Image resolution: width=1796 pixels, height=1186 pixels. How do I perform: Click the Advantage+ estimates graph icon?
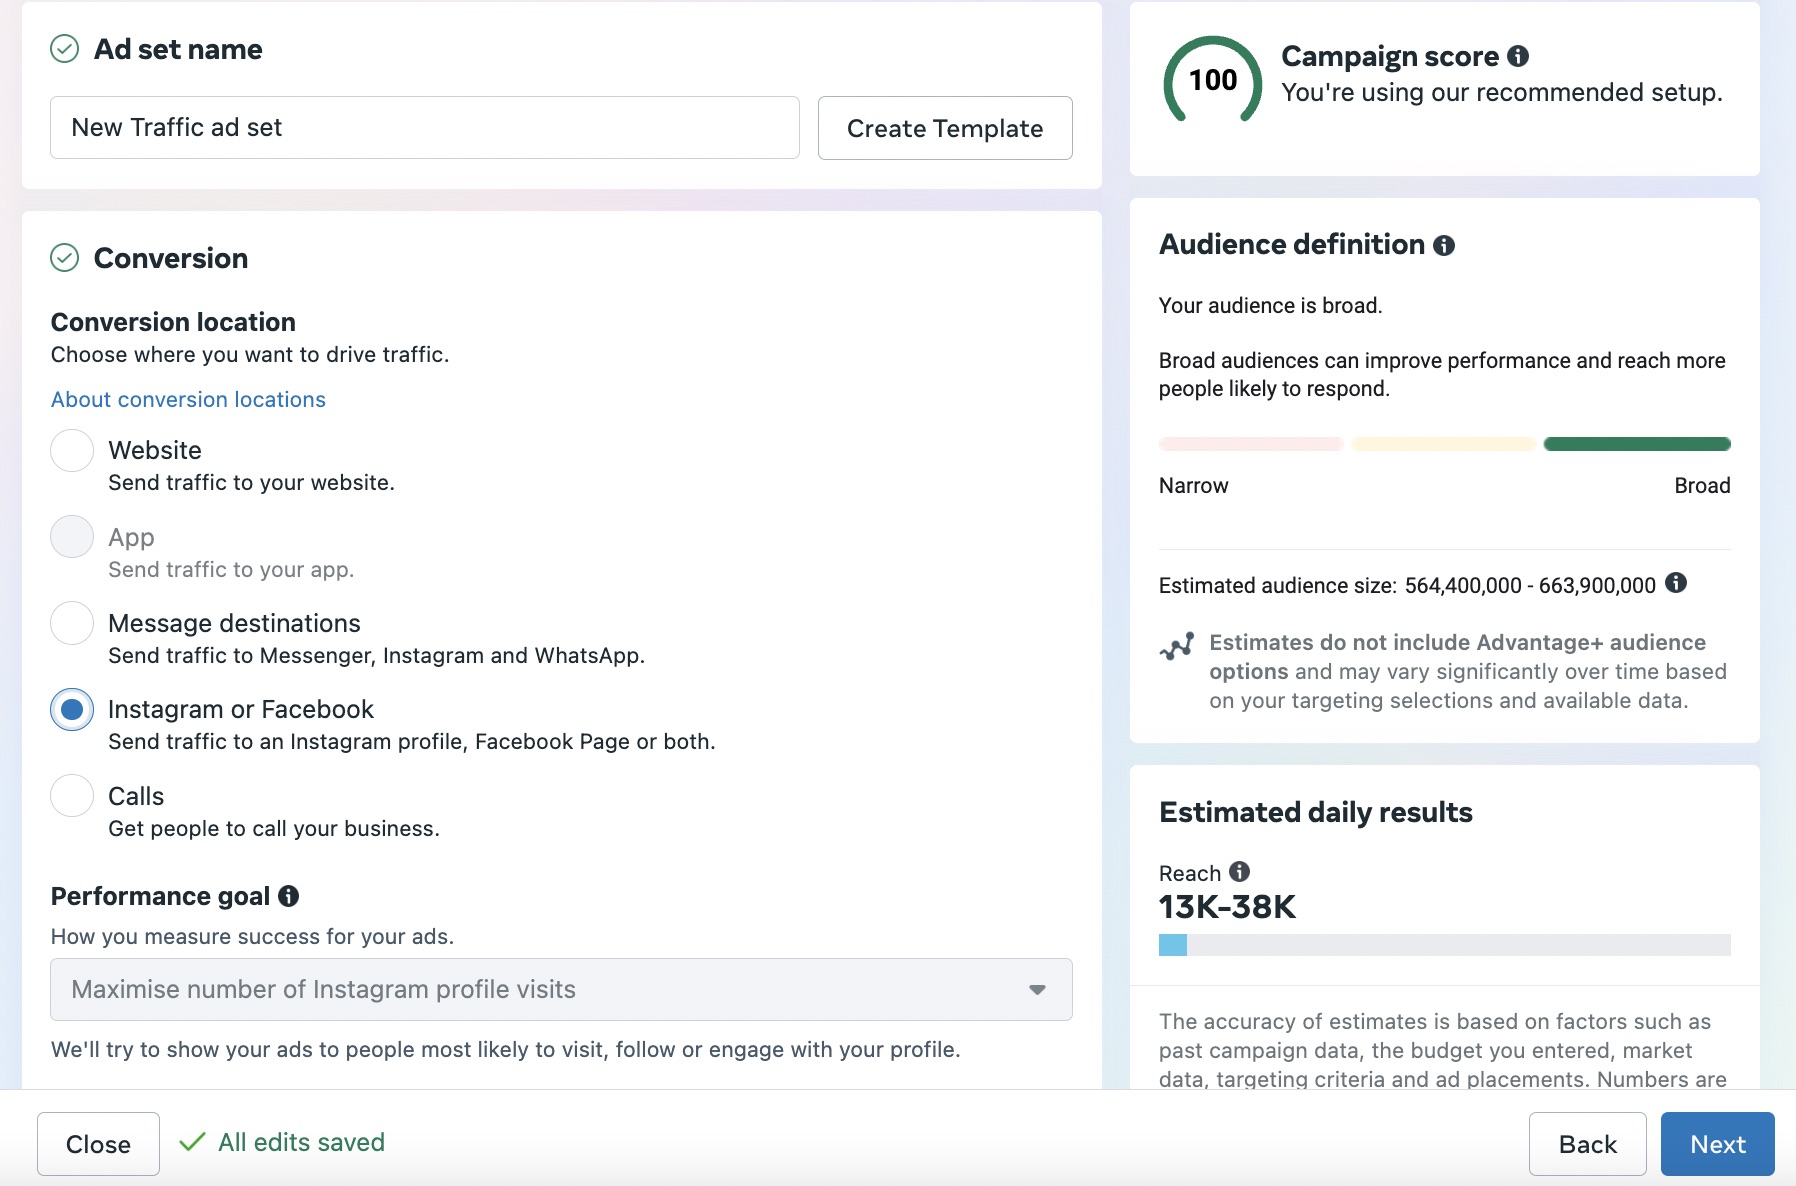click(1177, 647)
